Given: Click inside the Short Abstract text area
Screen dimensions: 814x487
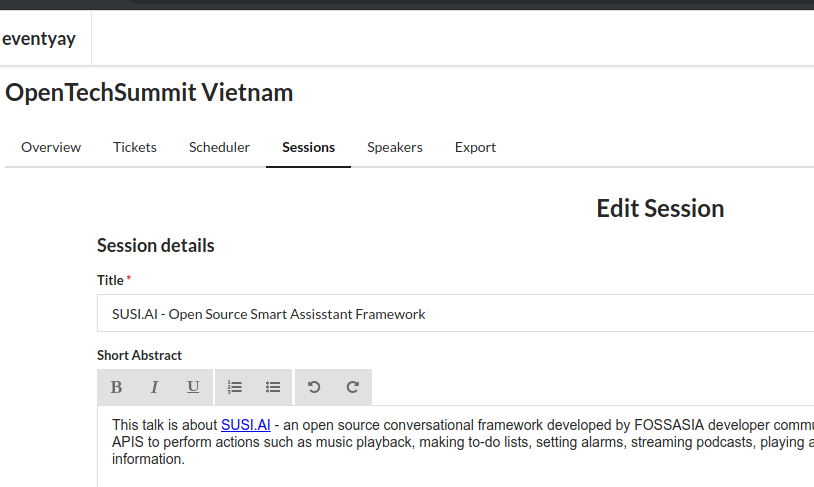Looking at the screenshot, I should tap(455, 447).
